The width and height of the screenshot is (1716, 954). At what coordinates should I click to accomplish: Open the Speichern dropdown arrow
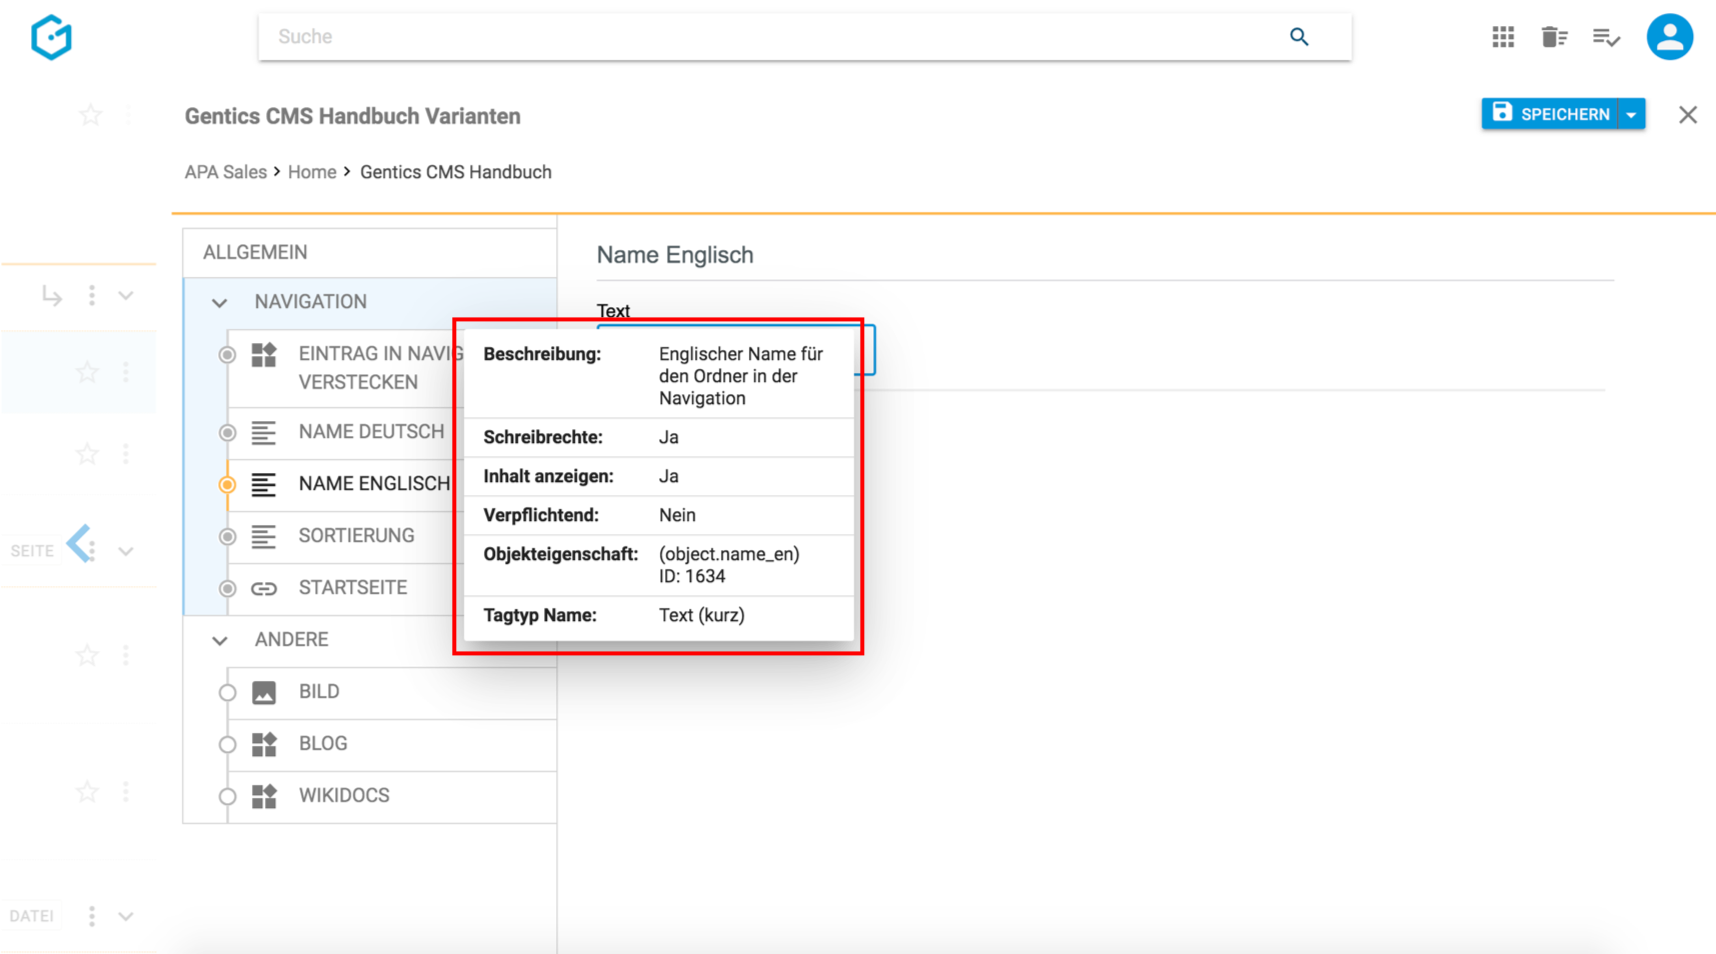[x=1632, y=114]
